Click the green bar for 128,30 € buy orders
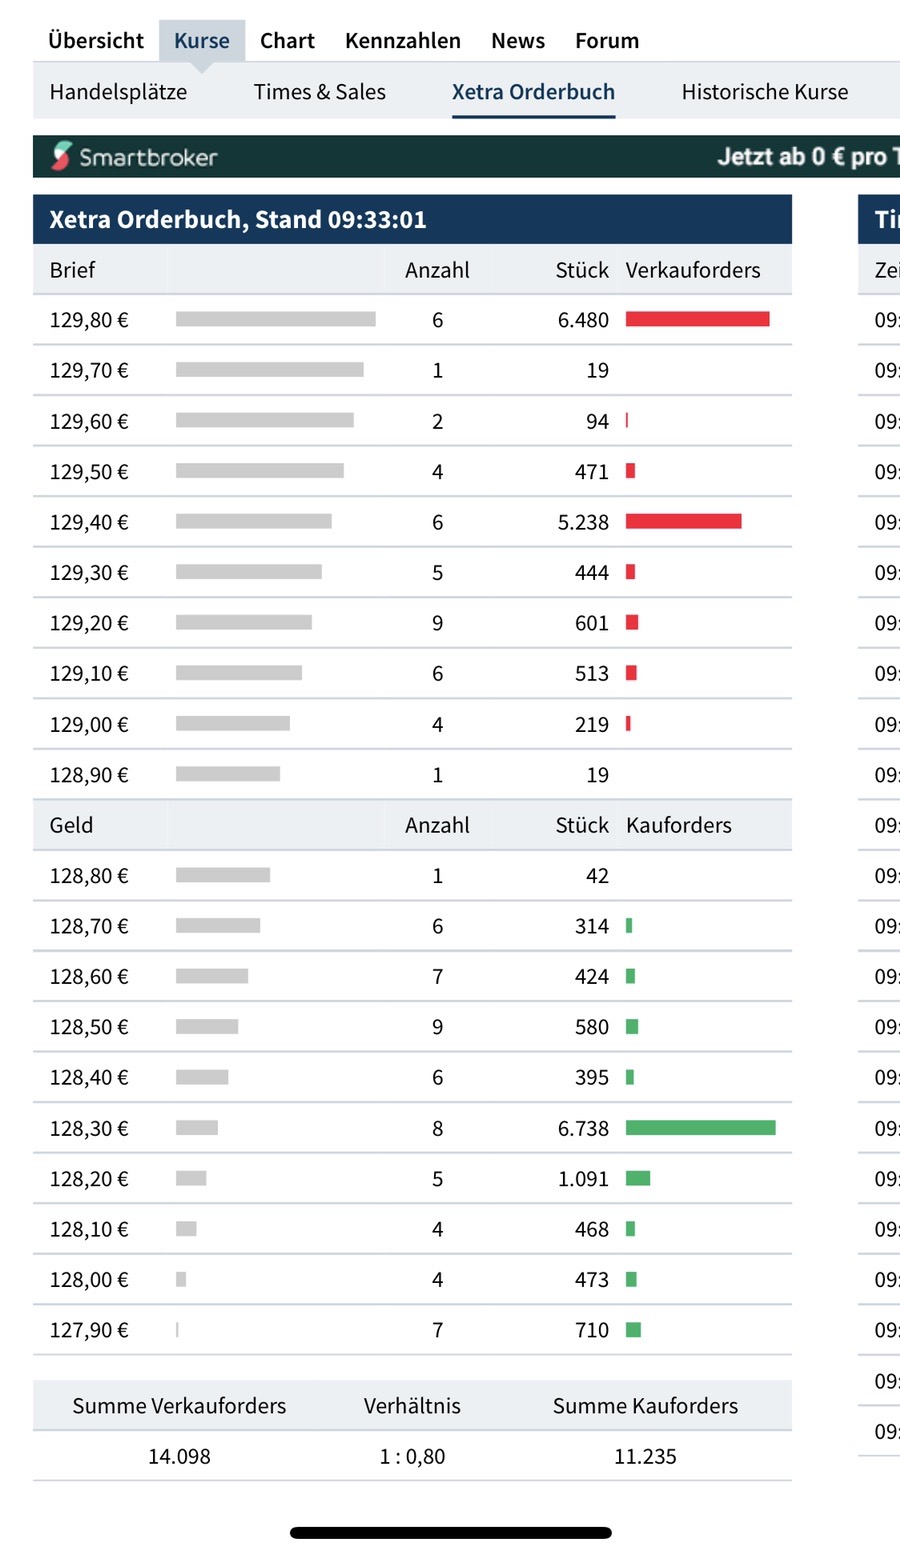The height and width of the screenshot is (1558, 900). click(700, 1128)
